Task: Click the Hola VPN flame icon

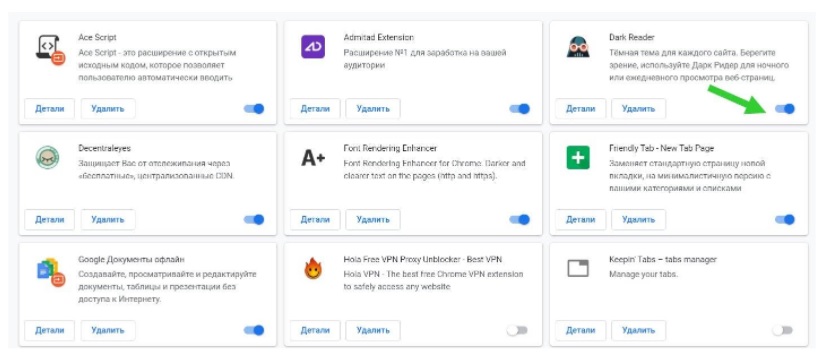Action: (x=313, y=269)
